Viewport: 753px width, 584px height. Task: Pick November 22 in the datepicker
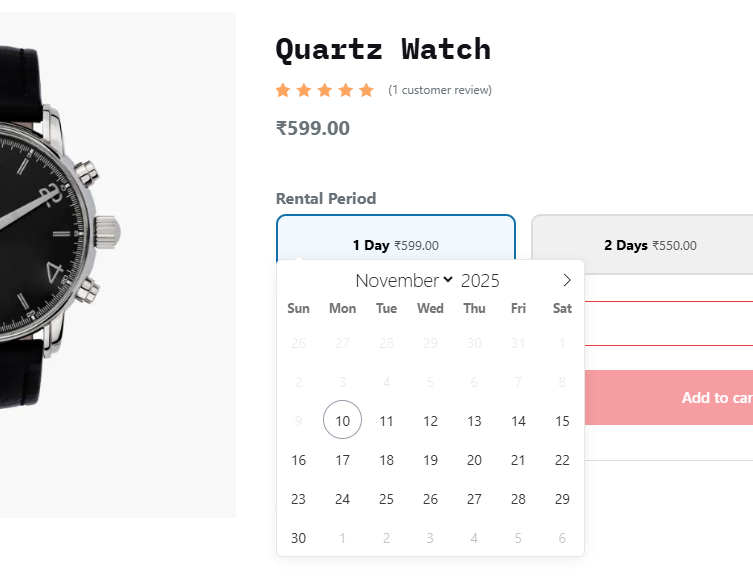(562, 460)
